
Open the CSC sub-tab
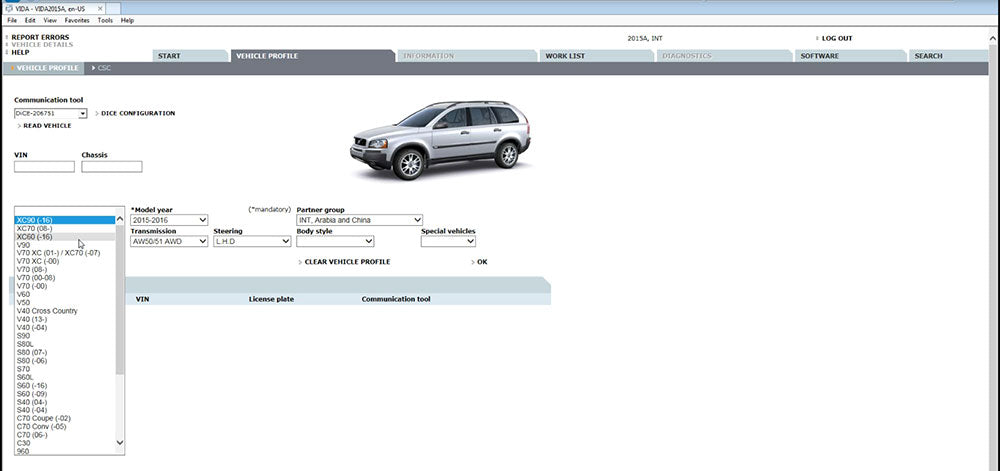103,68
